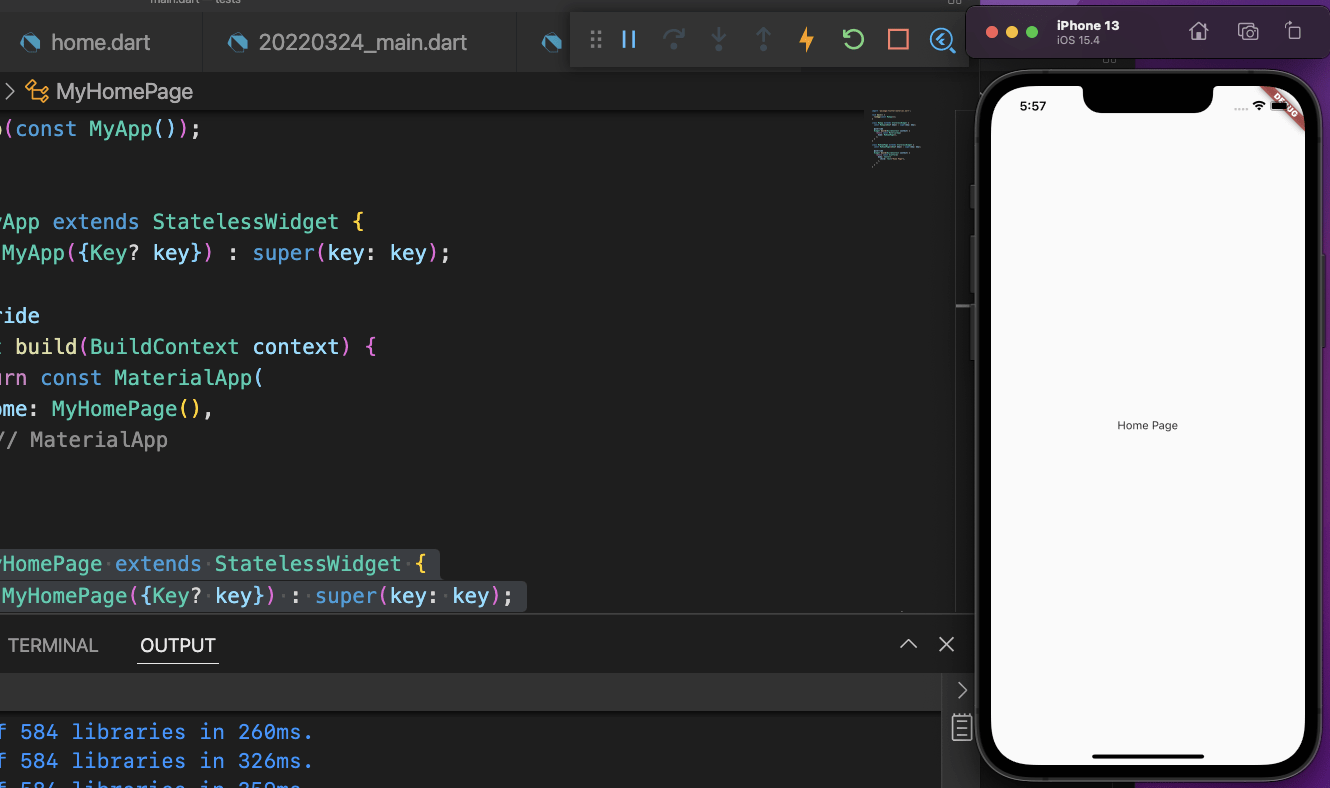Viewport: 1330px width, 788px height.
Task: Expand the chevron arrow at output panel right edge
Action: (x=962, y=690)
